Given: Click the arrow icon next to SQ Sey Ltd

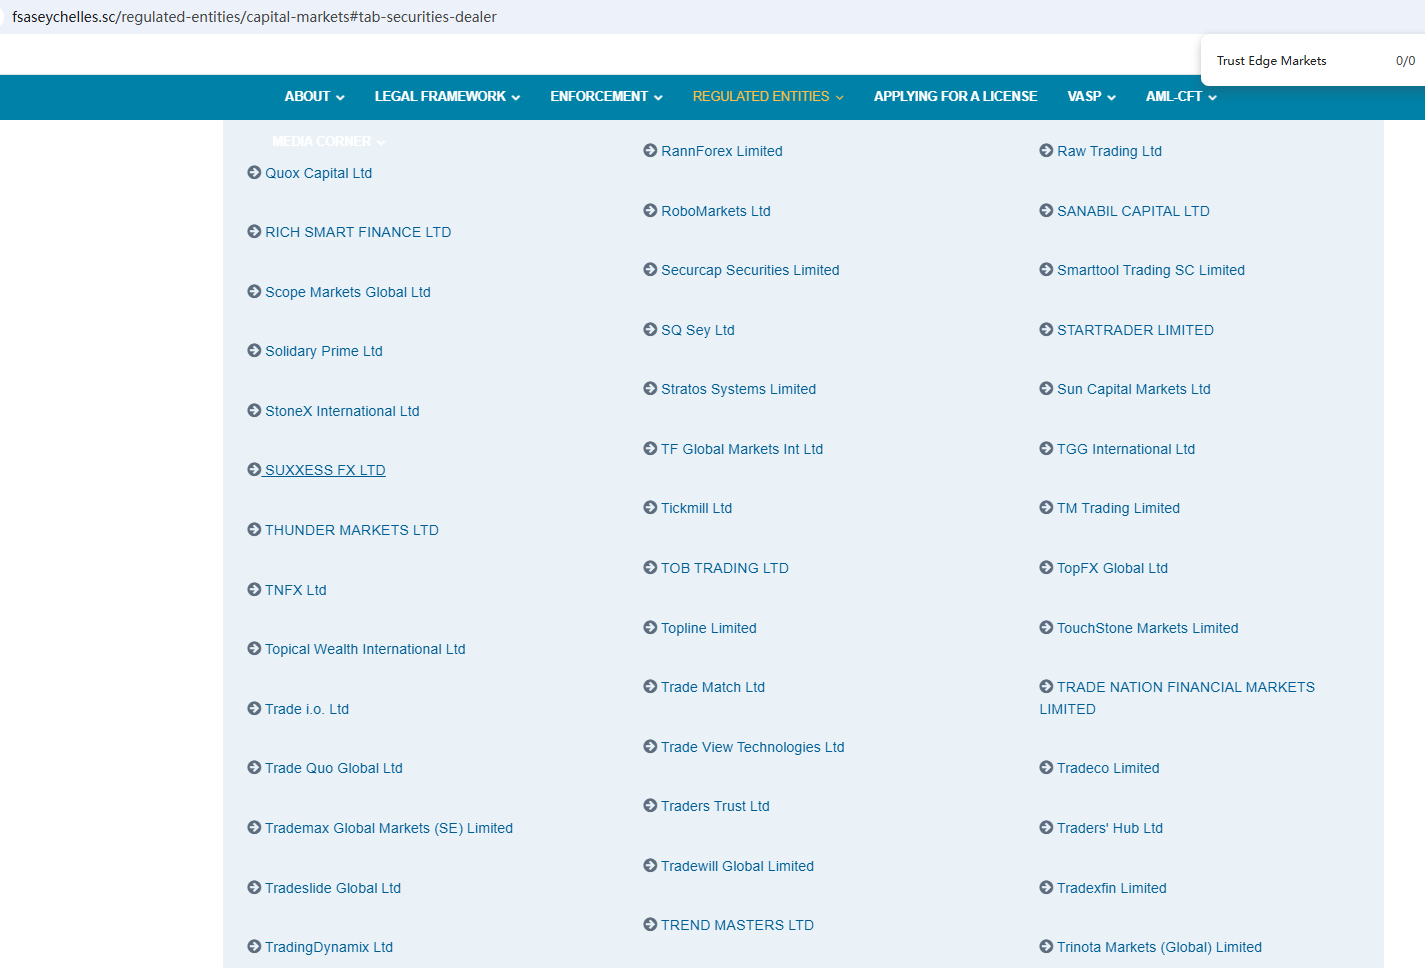Looking at the screenshot, I should click(650, 330).
